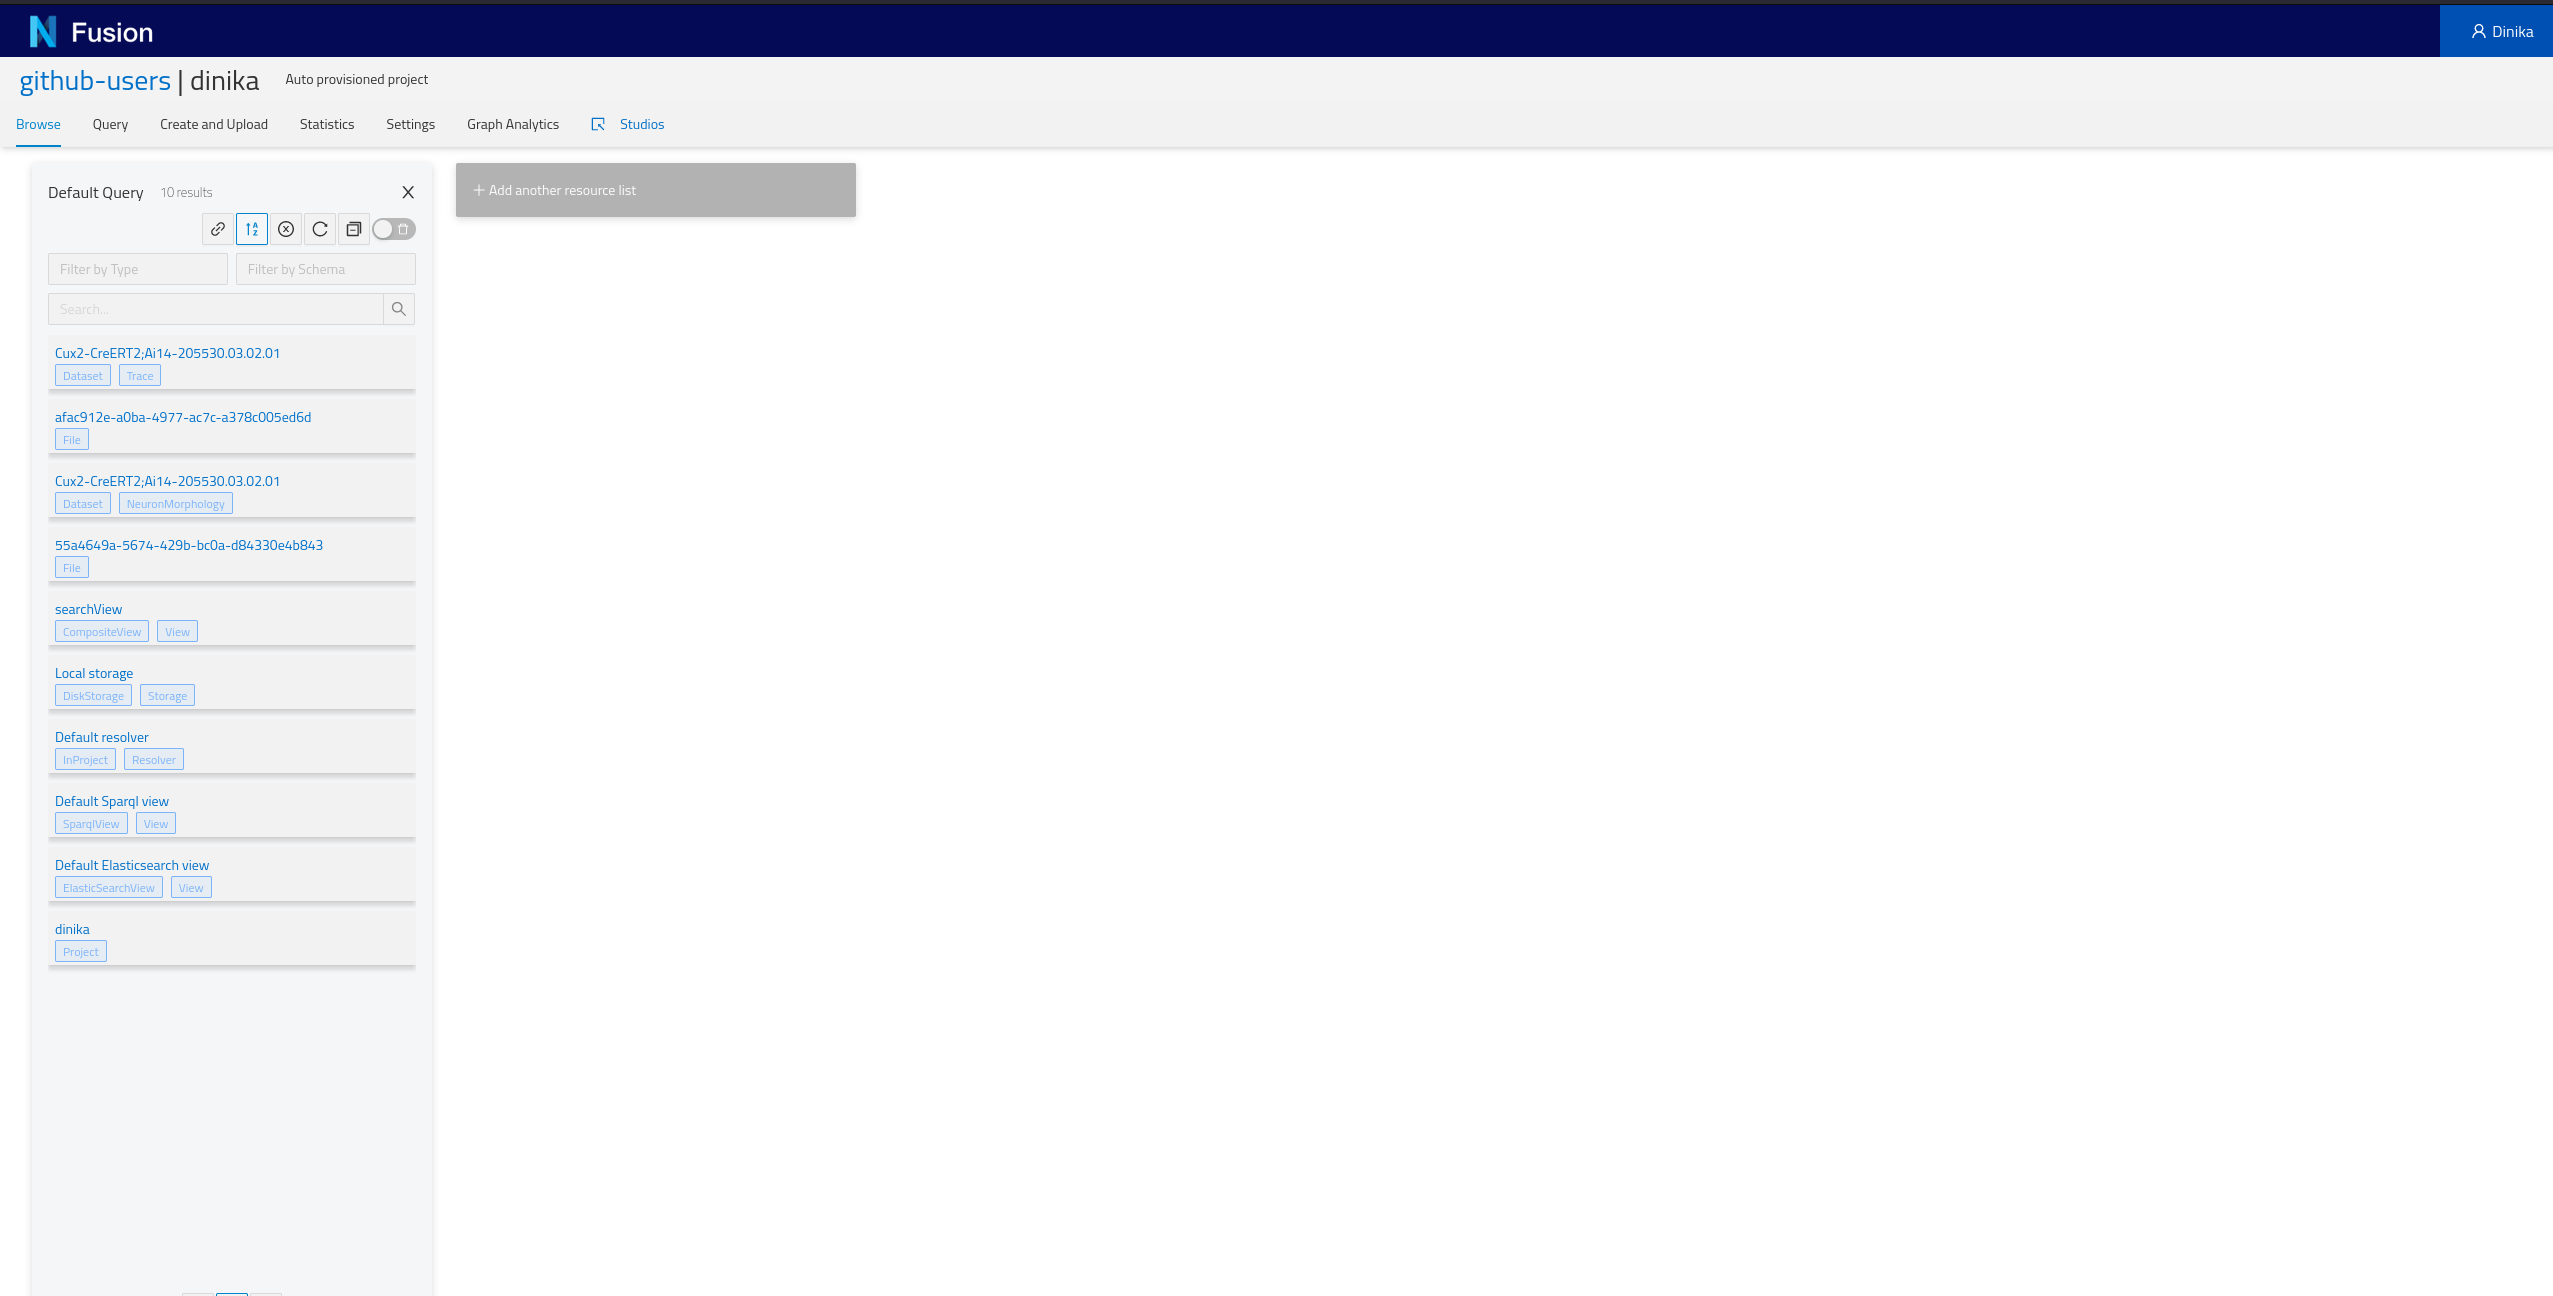Click the user profile icon top right
This screenshot has width=2553, height=1296.
pyautogui.click(x=2479, y=30)
